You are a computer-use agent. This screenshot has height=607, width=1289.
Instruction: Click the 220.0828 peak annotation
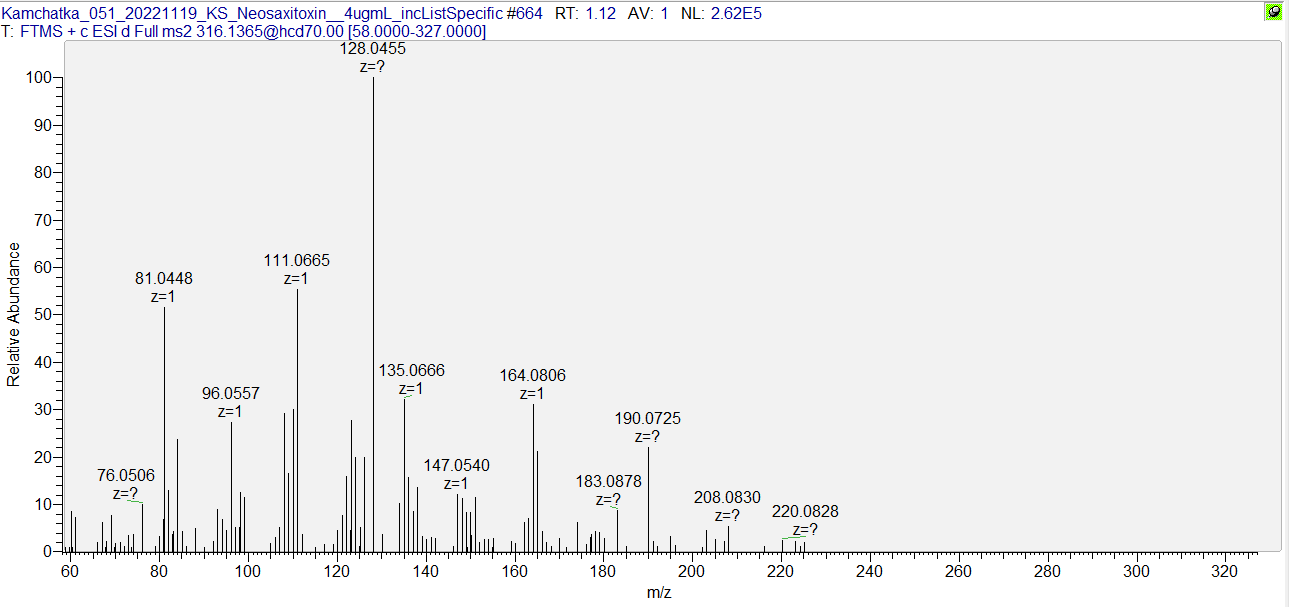pyautogui.click(x=805, y=512)
